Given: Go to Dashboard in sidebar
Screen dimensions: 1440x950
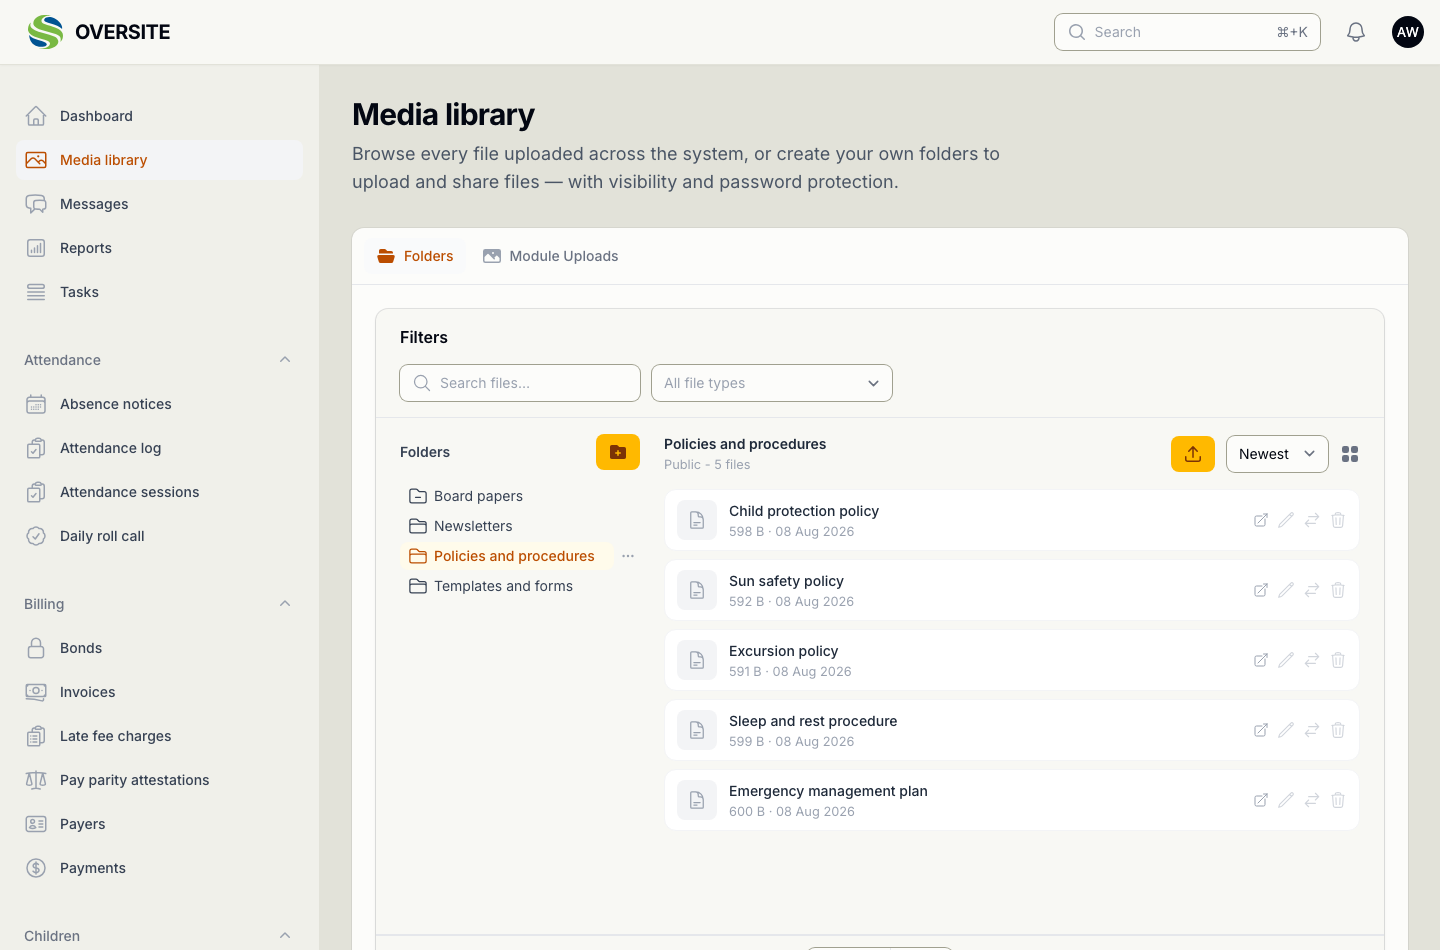Looking at the screenshot, I should pyautogui.click(x=160, y=116).
